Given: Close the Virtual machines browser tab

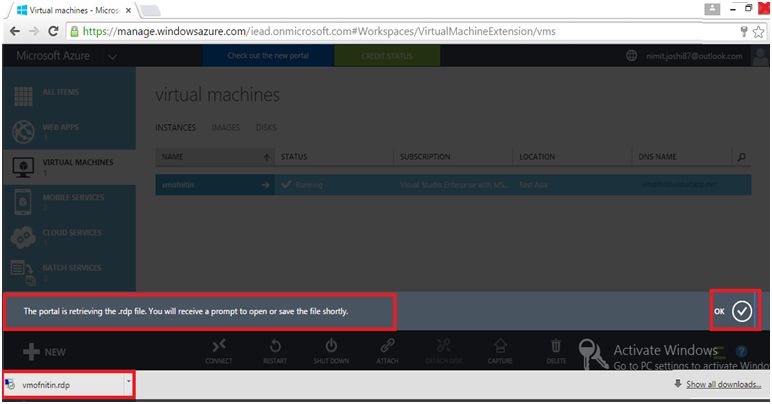Looking at the screenshot, I should (x=129, y=10).
